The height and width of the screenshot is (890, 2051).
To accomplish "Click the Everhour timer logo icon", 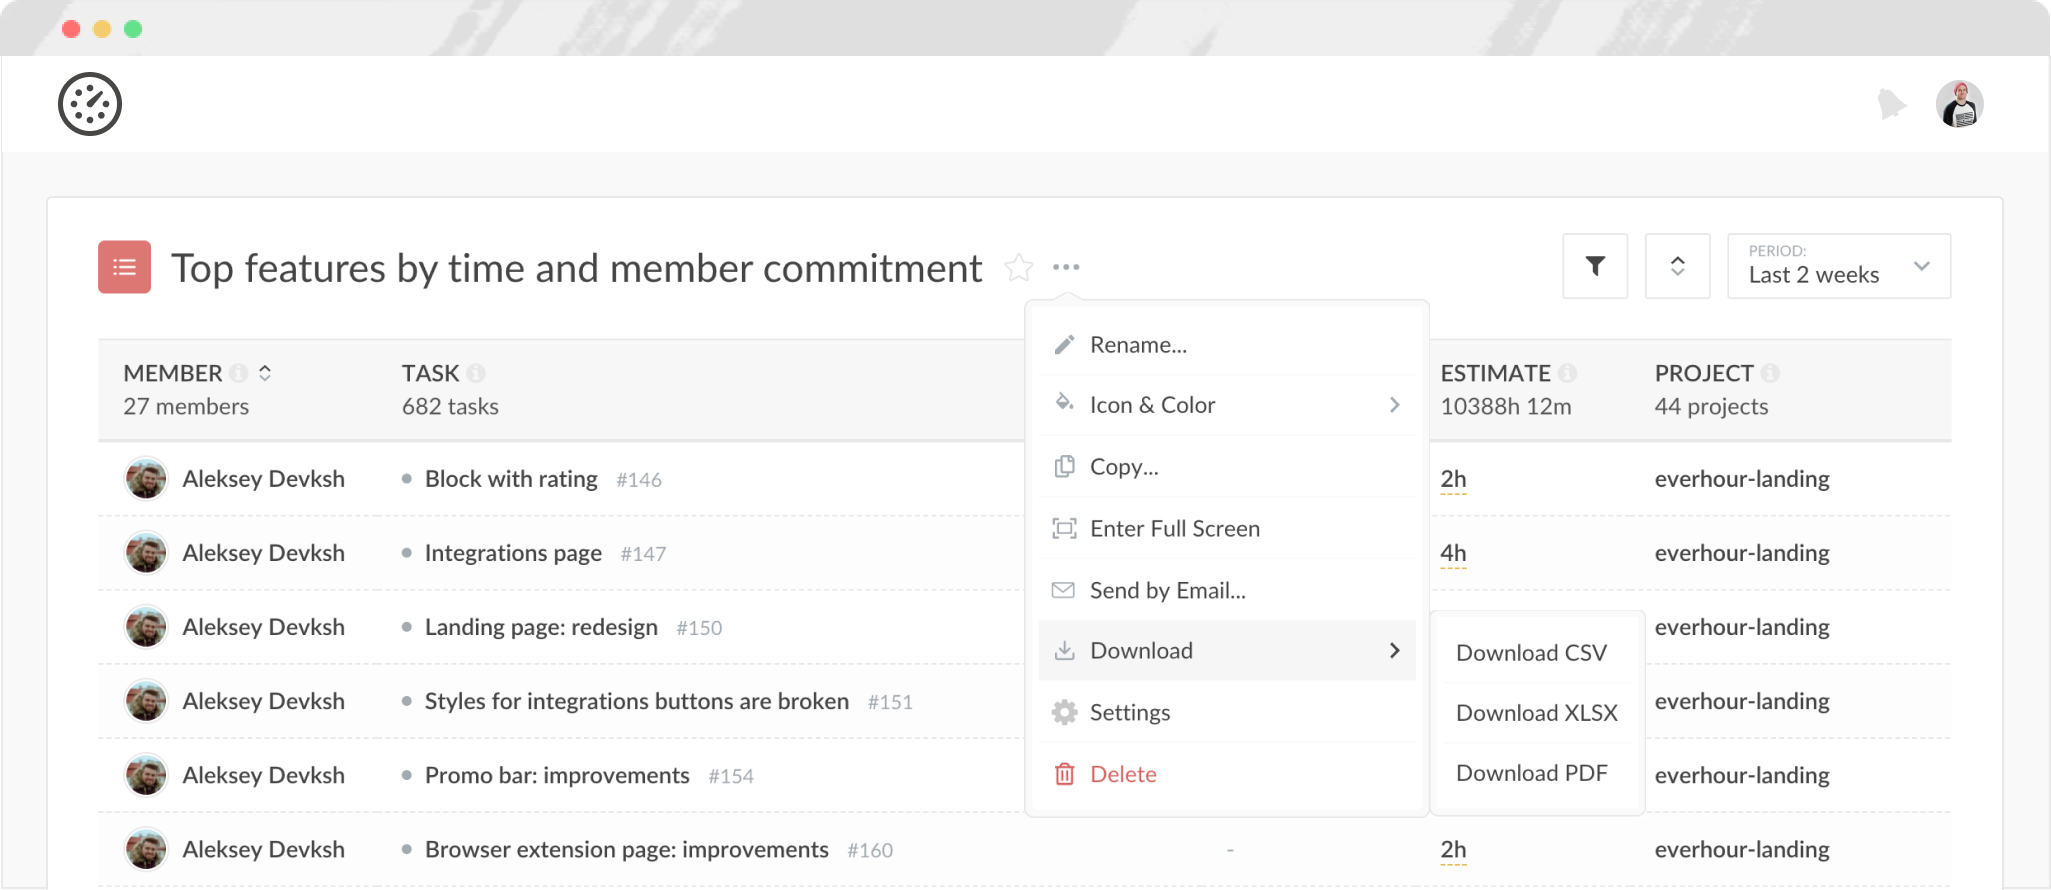I will pos(90,104).
